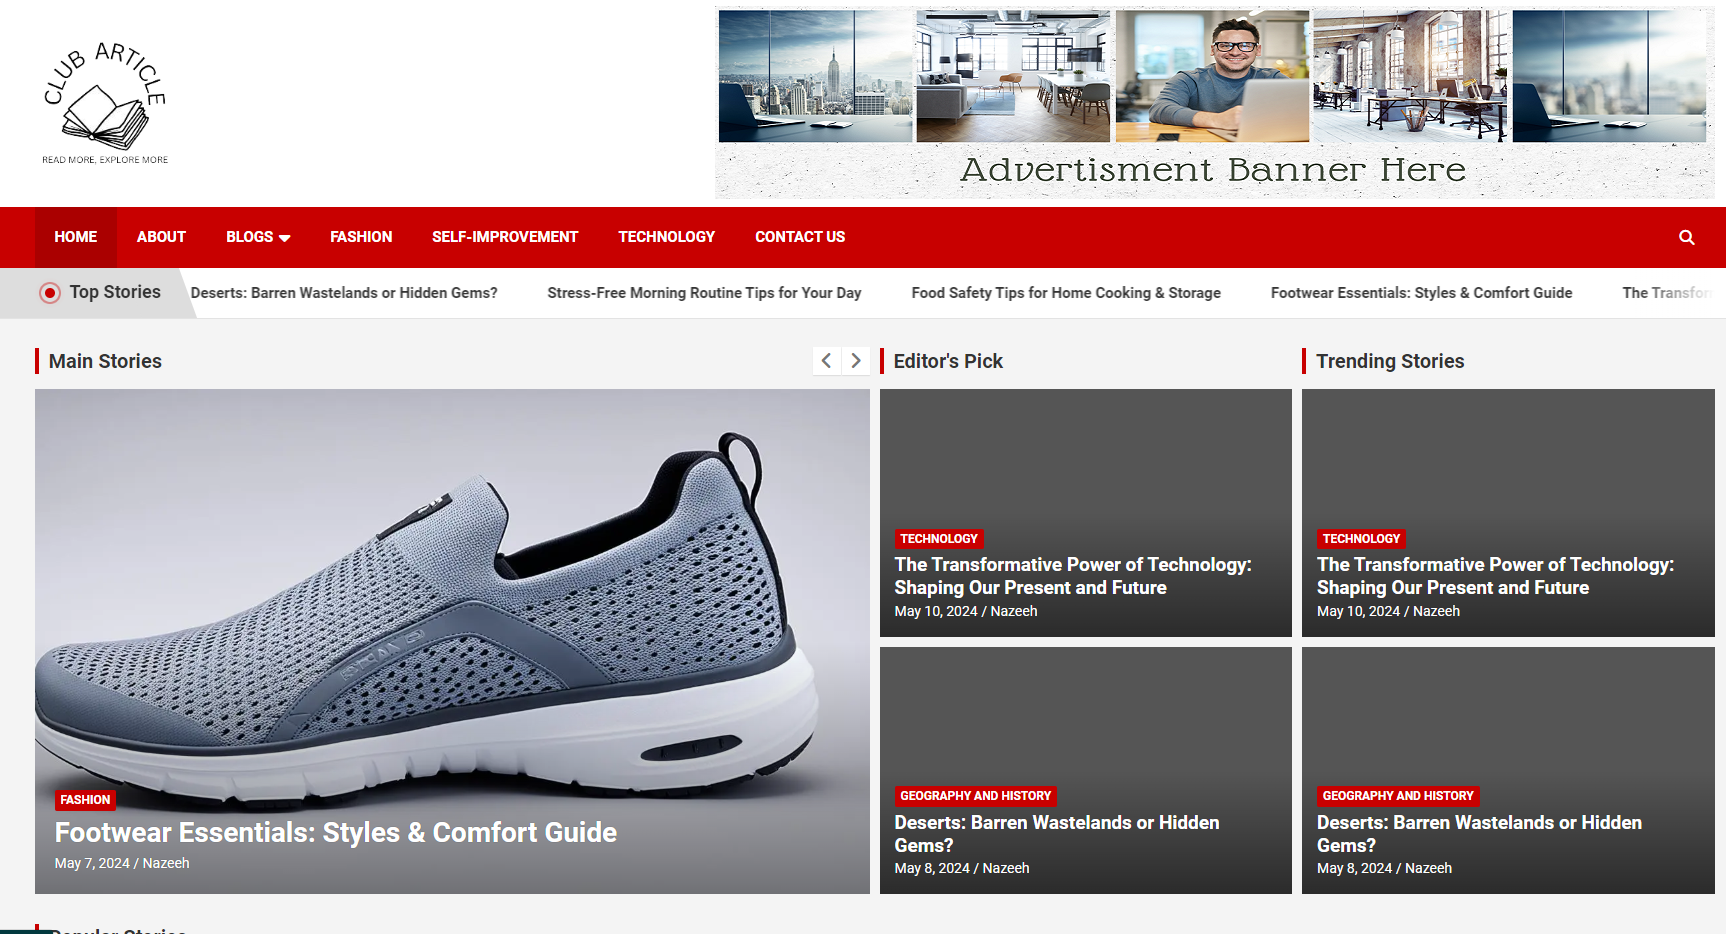Open the Fashion section

tap(361, 237)
